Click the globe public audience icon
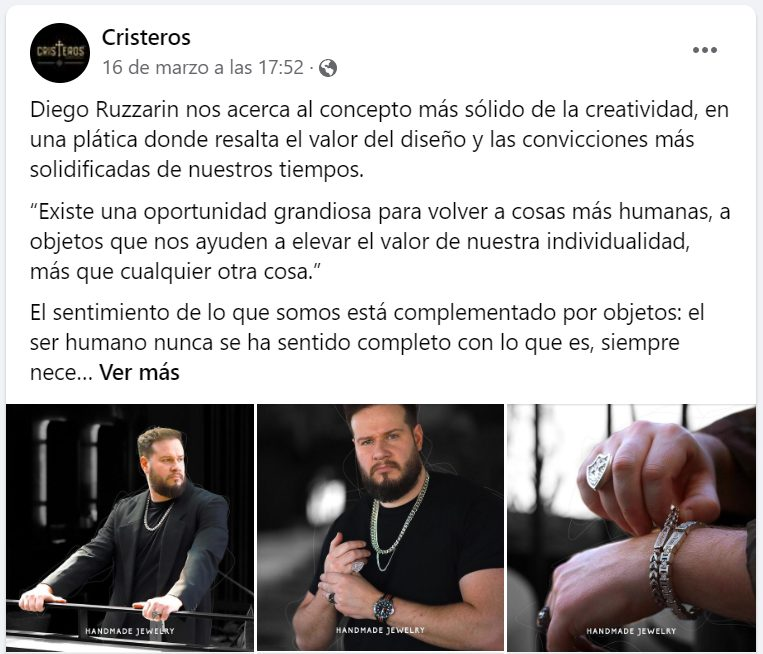 pos(328,68)
